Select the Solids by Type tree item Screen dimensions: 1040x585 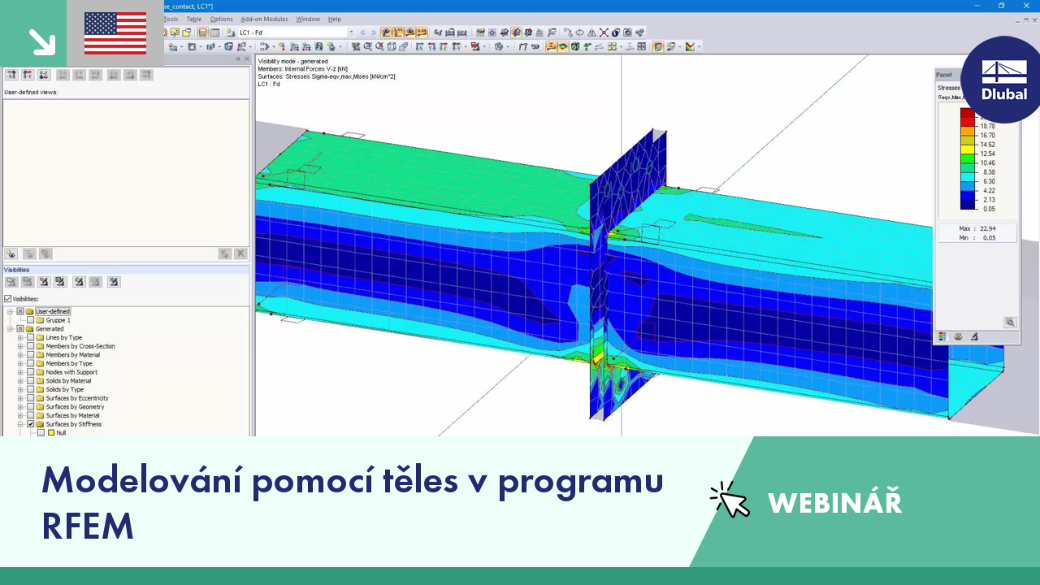64,389
